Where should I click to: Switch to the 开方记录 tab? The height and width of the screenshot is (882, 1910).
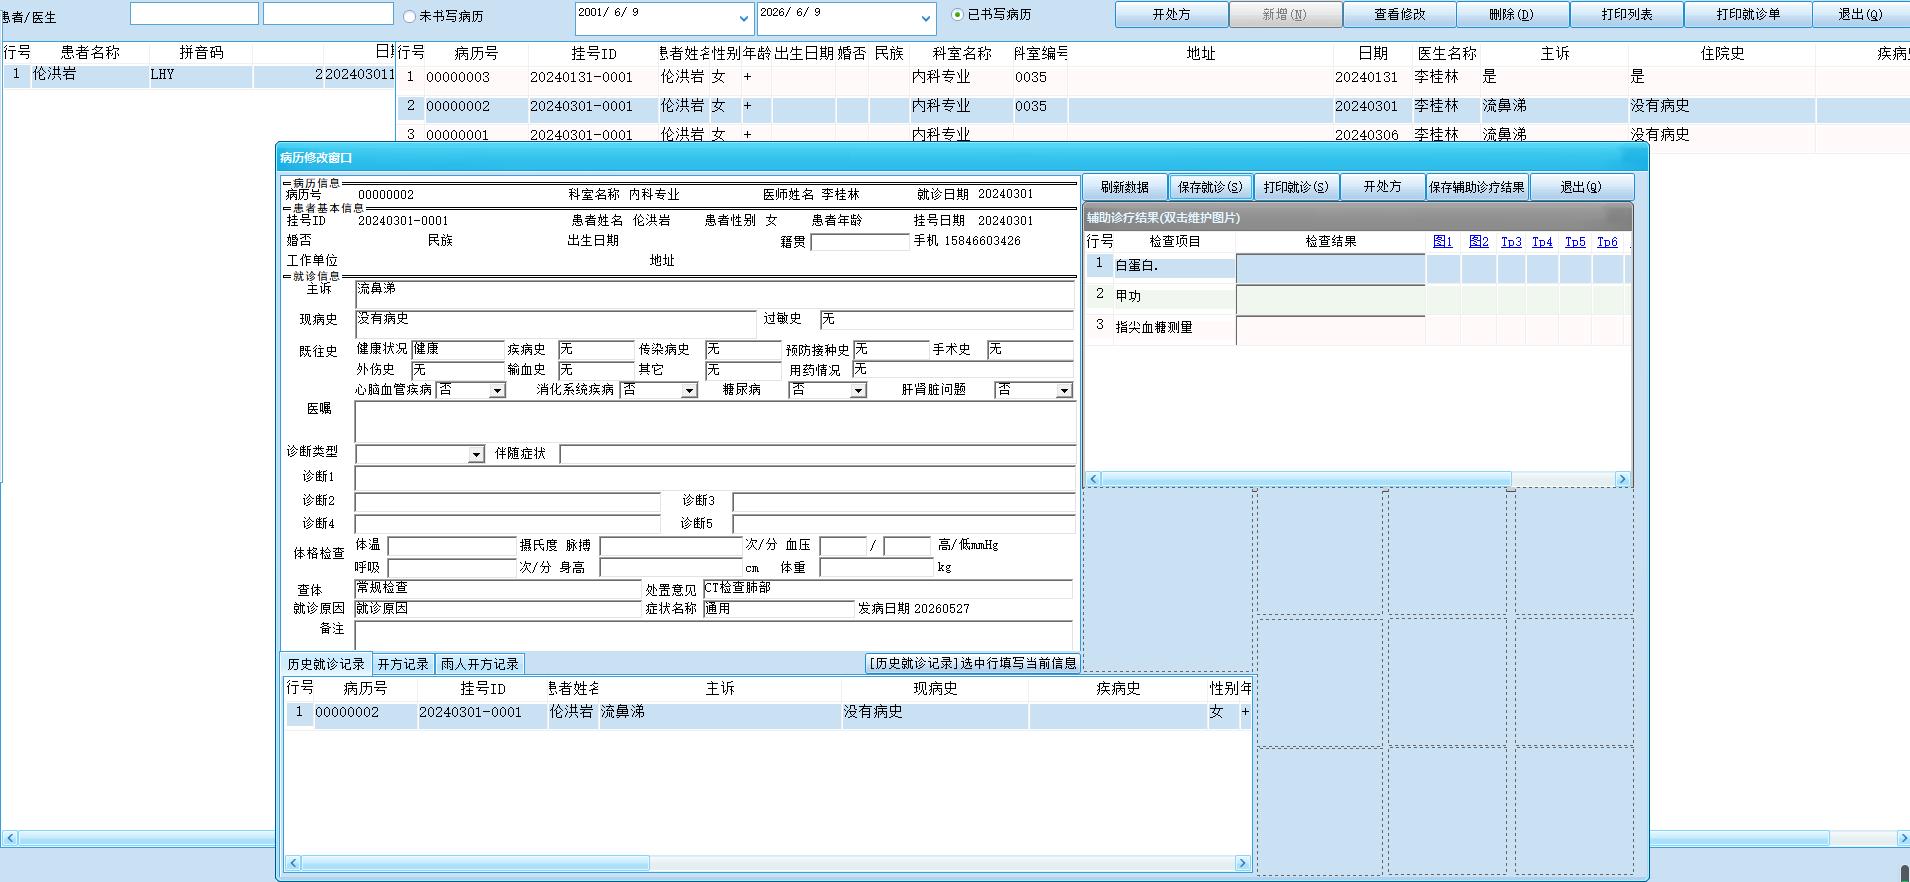(x=403, y=664)
